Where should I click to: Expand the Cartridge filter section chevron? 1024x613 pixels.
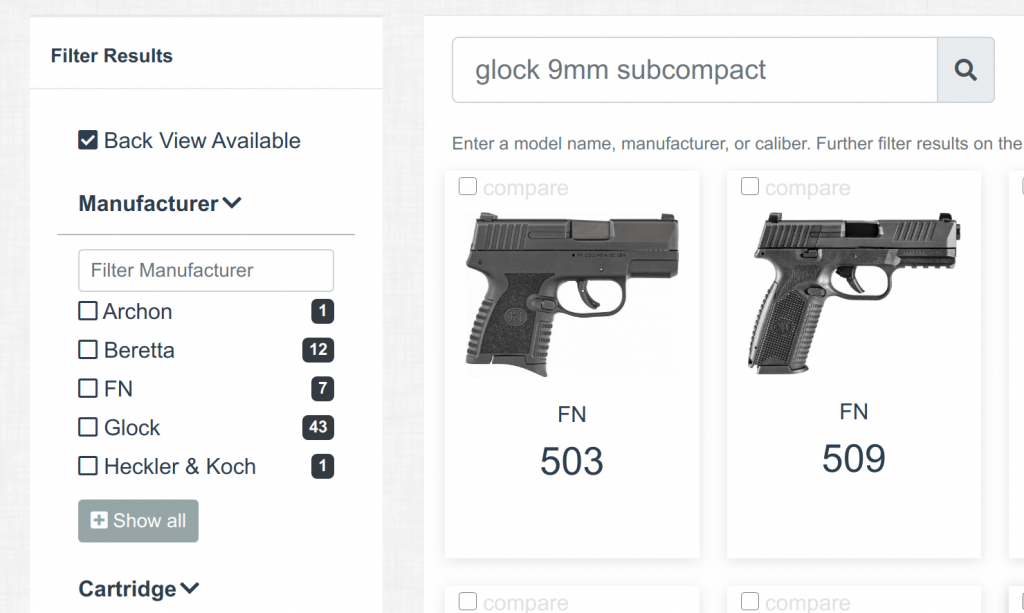tap(189, 588)
